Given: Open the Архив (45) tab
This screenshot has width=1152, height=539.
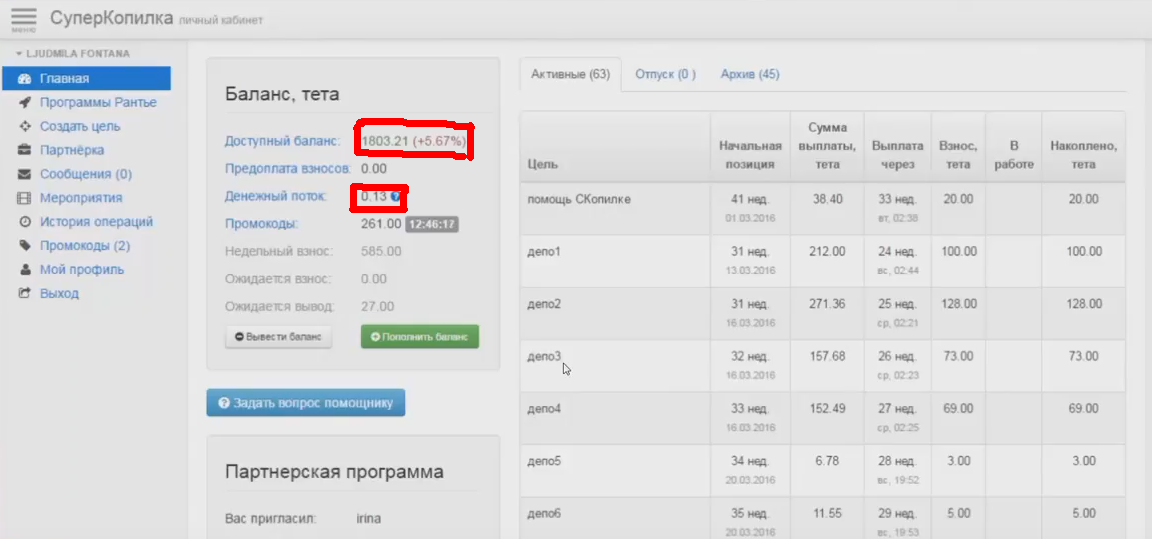Looking at the screenshot, I should [x=750, y=74].
